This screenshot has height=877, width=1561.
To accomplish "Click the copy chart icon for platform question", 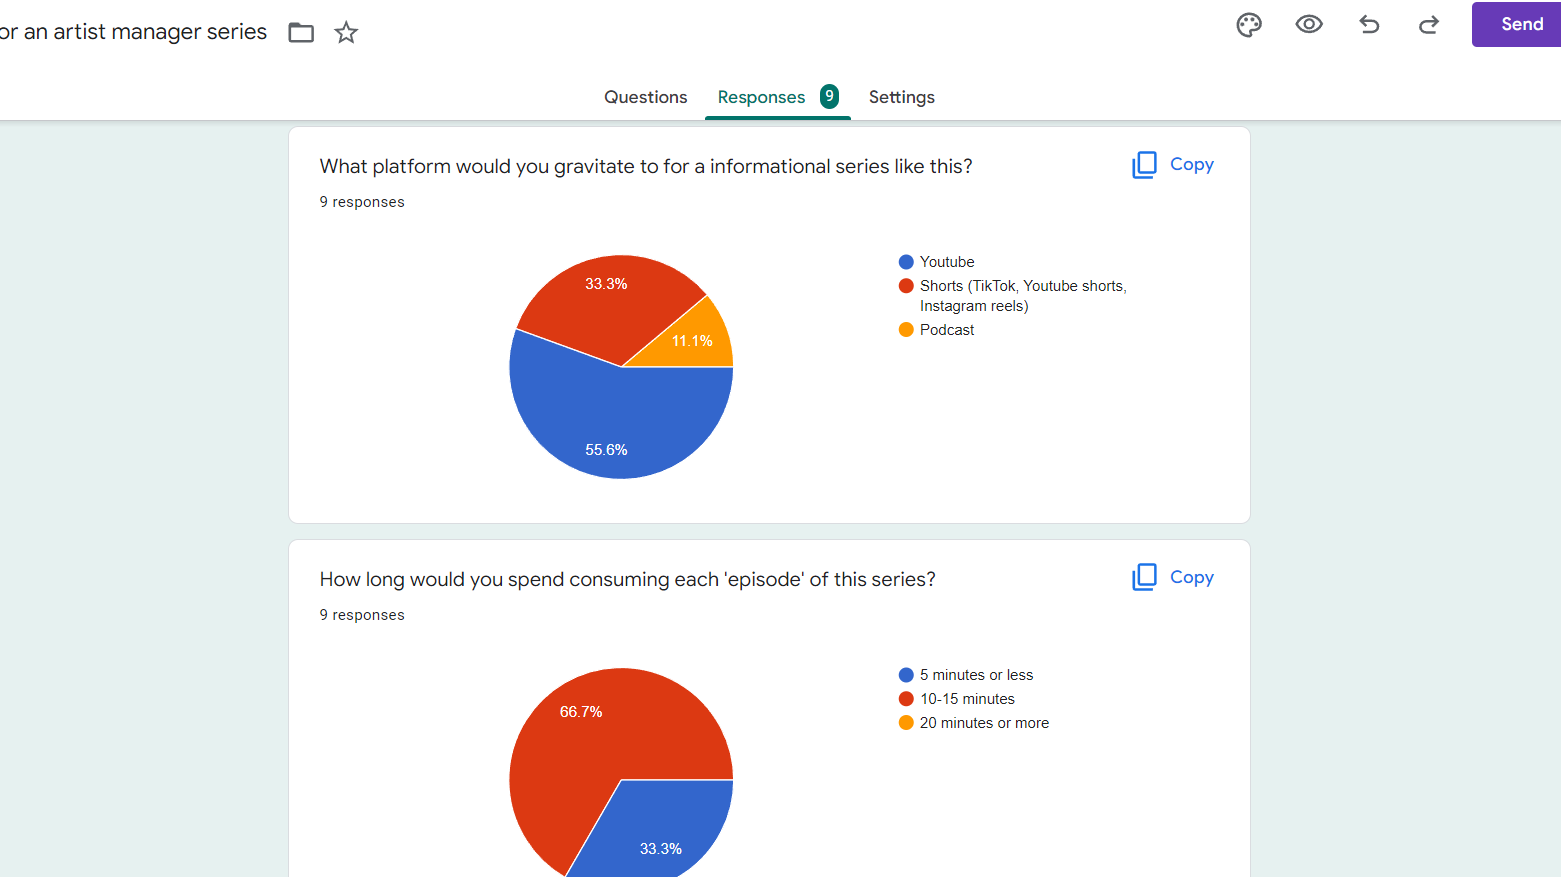I will click(1144, 165).
